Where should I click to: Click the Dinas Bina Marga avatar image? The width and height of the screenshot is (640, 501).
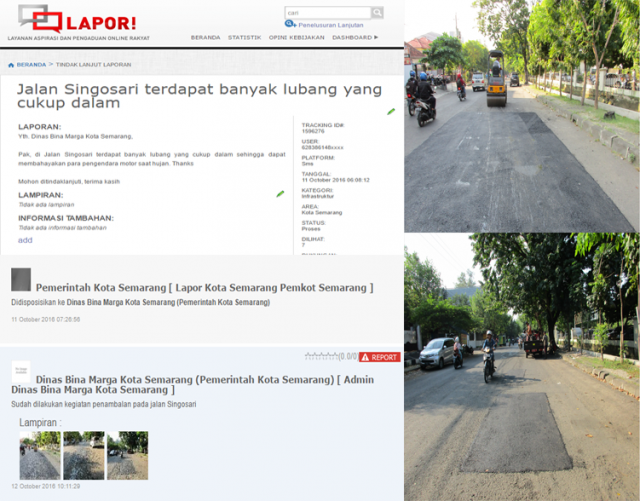tap(21, 371)
